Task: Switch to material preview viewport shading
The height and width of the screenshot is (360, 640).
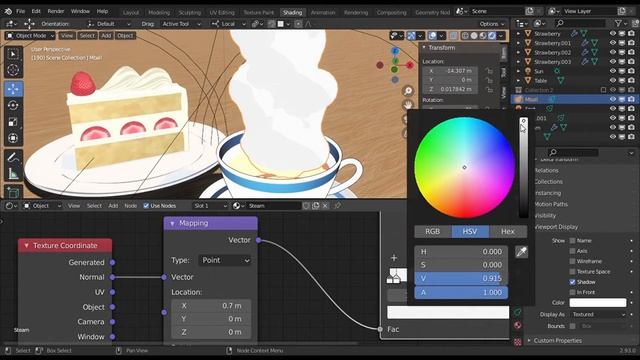Action: 483,36
